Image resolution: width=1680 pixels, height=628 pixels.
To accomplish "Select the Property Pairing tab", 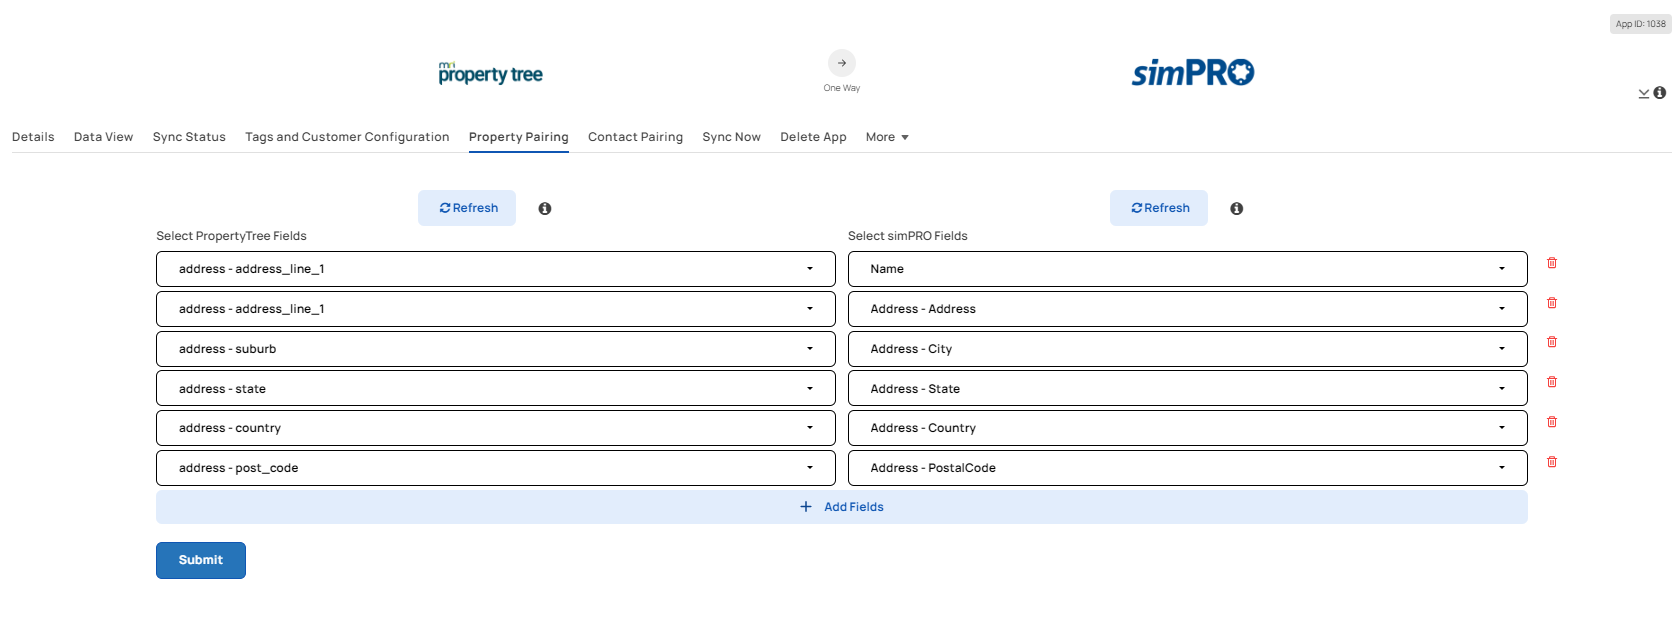I will tap(519, 137).
